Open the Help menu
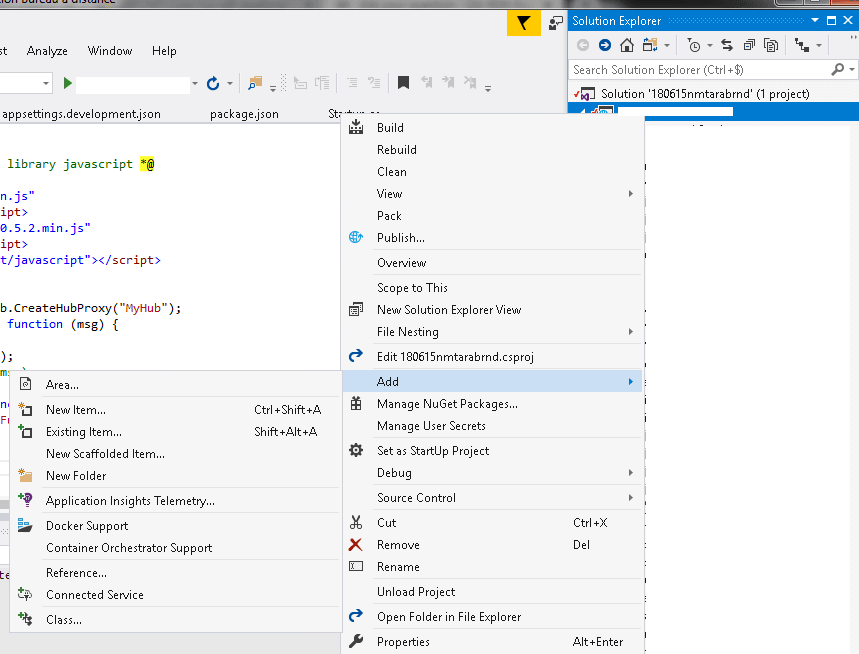The height and width of the screenshot is (654, 859). coord(164,51)
